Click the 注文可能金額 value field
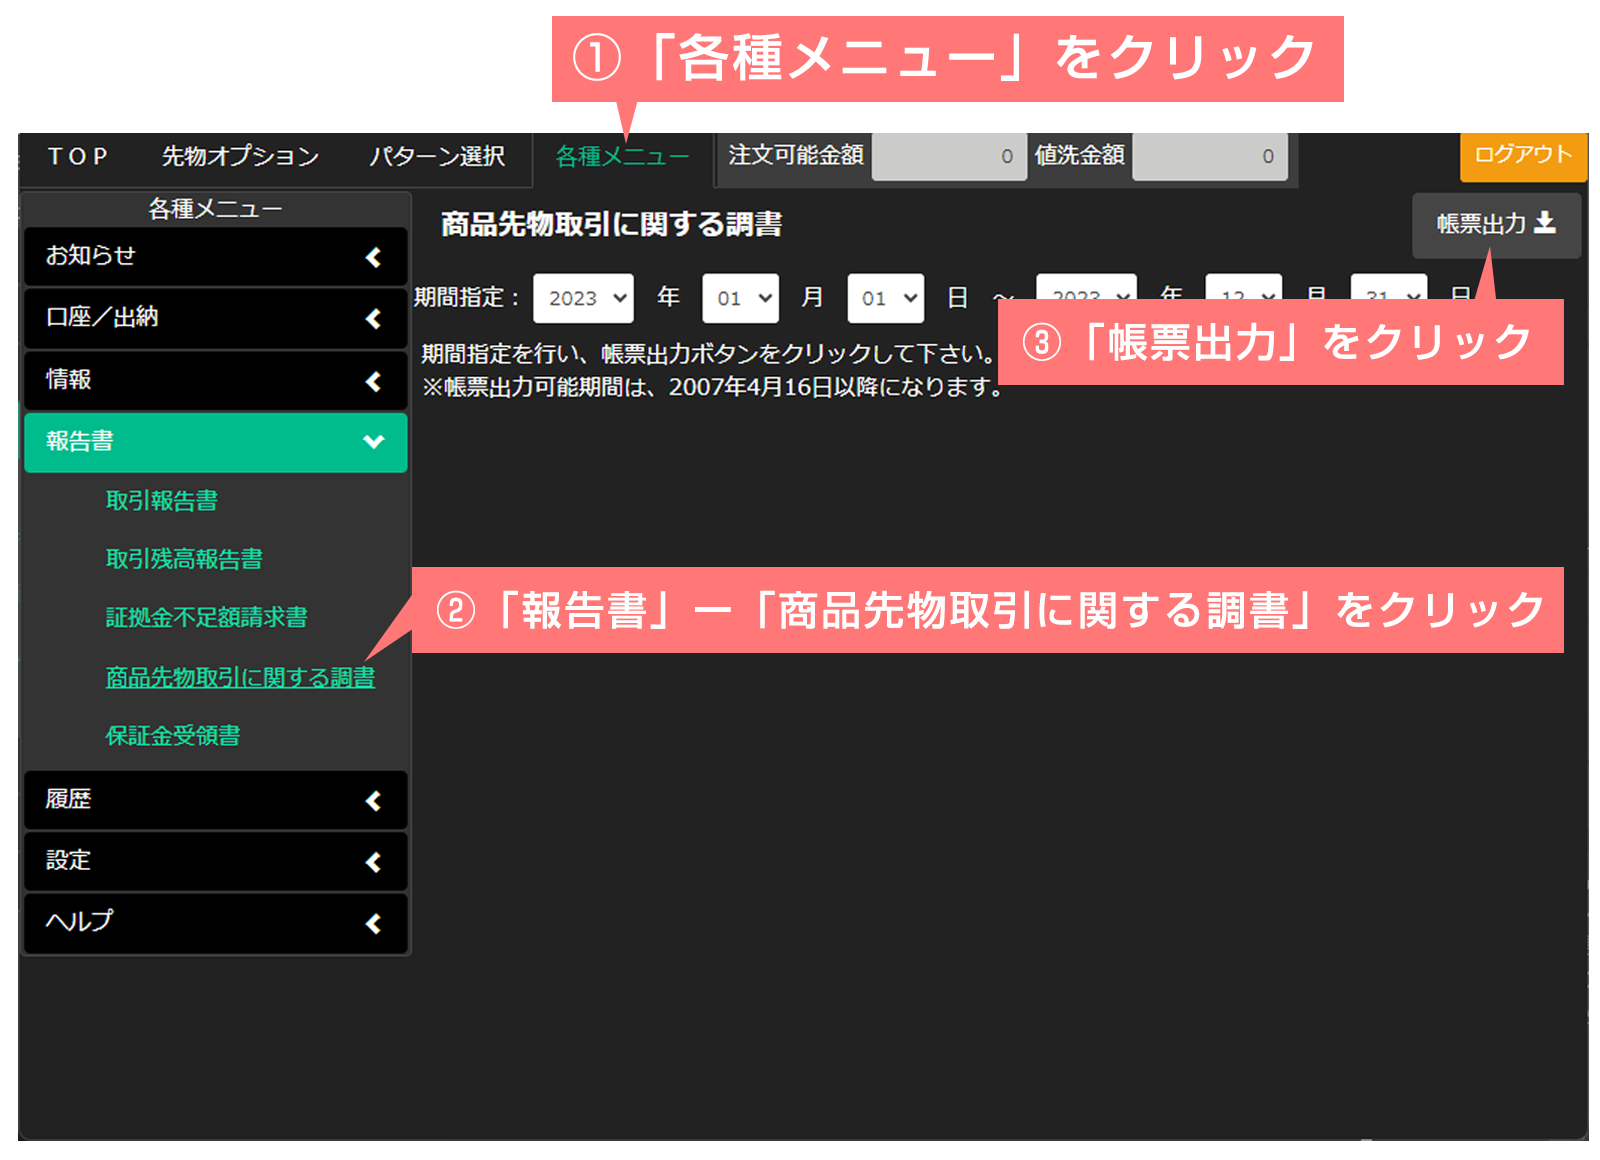The width and height of the screenshot is (1600, 1160). [x=948, y=157]
